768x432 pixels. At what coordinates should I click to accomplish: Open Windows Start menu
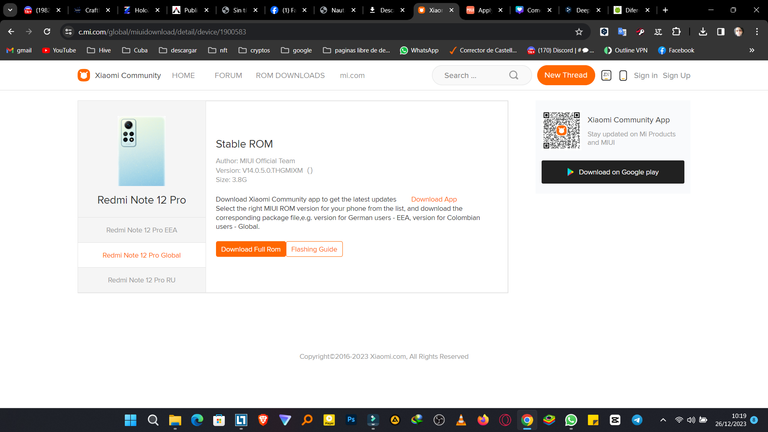tap(130, 420)
